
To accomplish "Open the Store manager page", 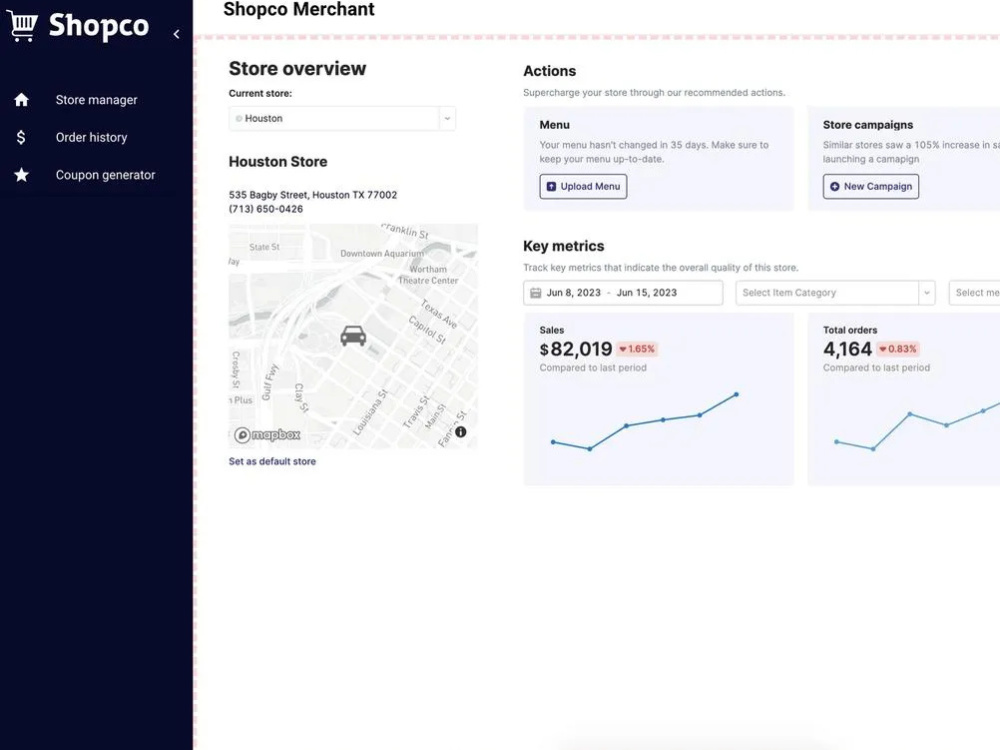I will pyautogui.click(x=96, y=100).
